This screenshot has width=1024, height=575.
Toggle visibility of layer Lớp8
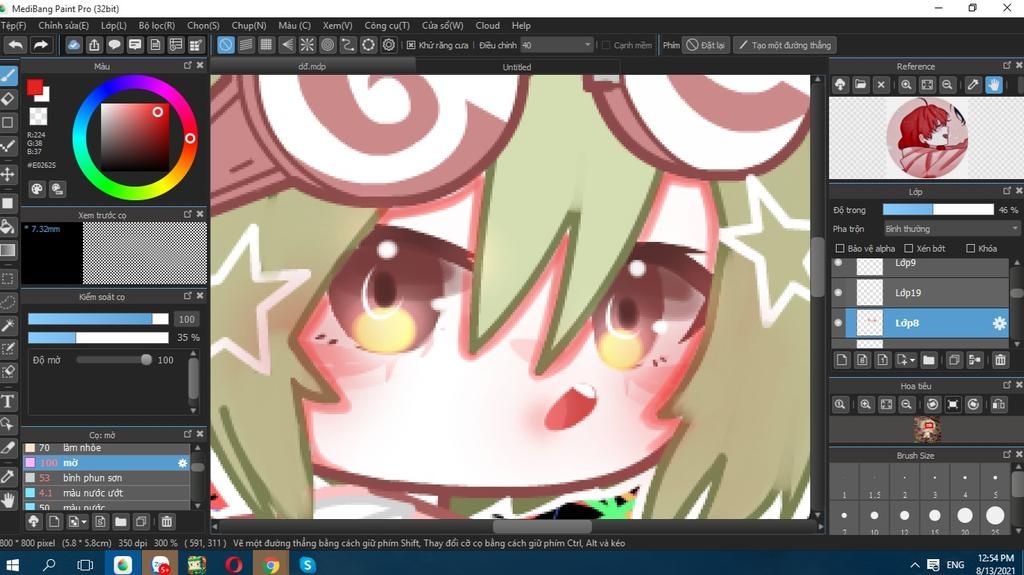pos(839,323)
